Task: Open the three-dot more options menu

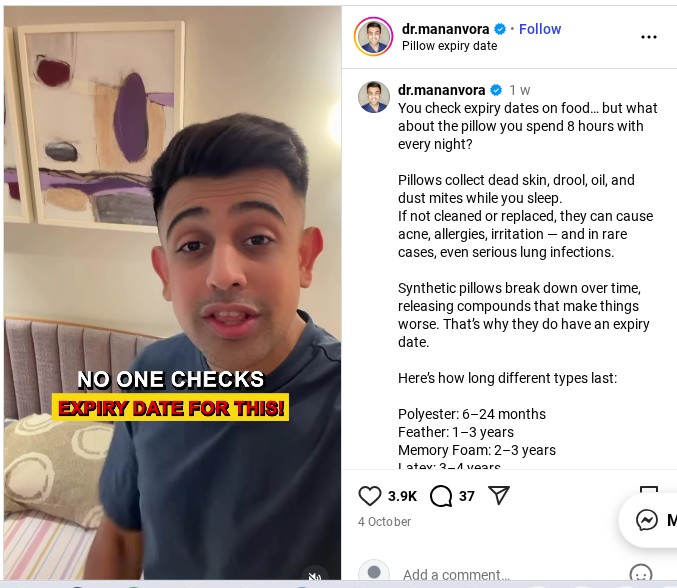Action: [x=649, y=37]
